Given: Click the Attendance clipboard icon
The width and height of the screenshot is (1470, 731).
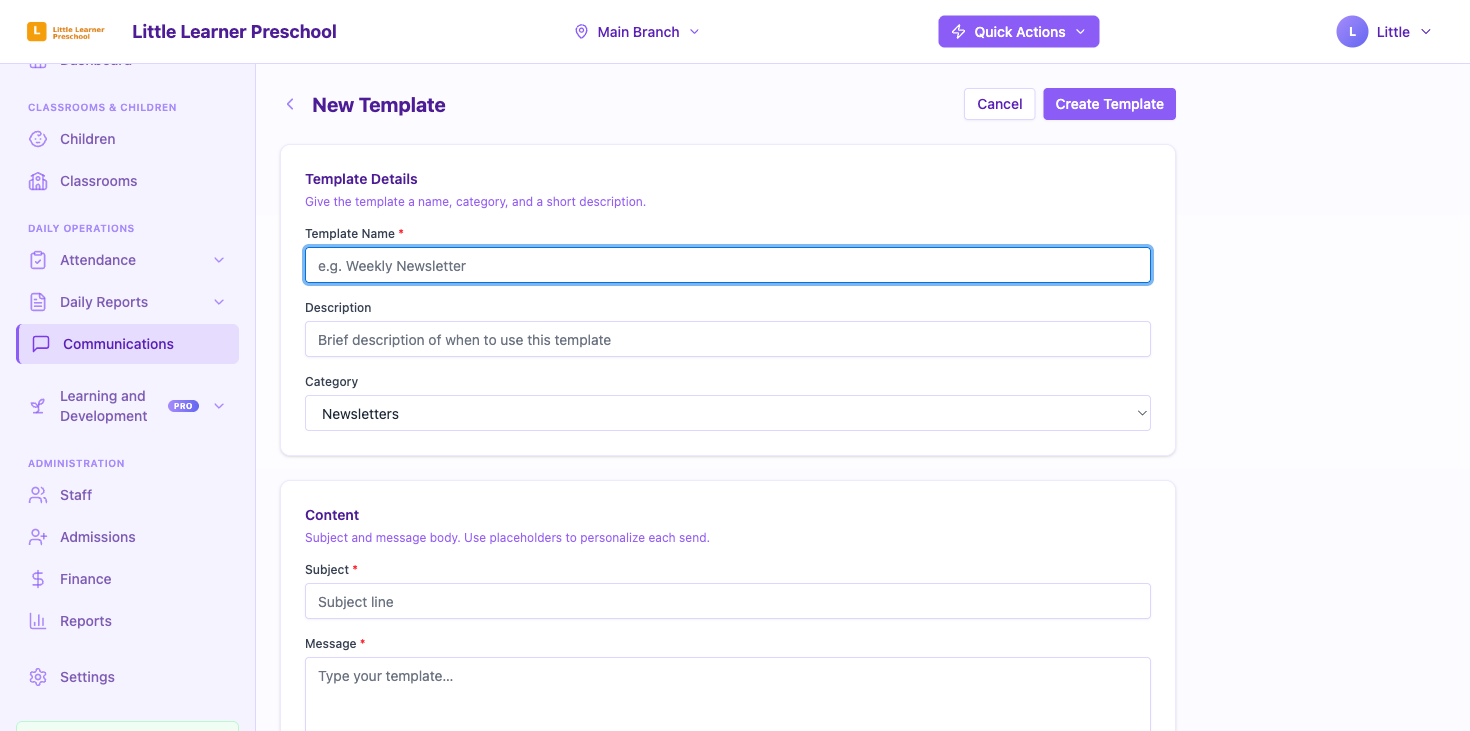Looking at the screenshot, I should [x=38, y=260].
